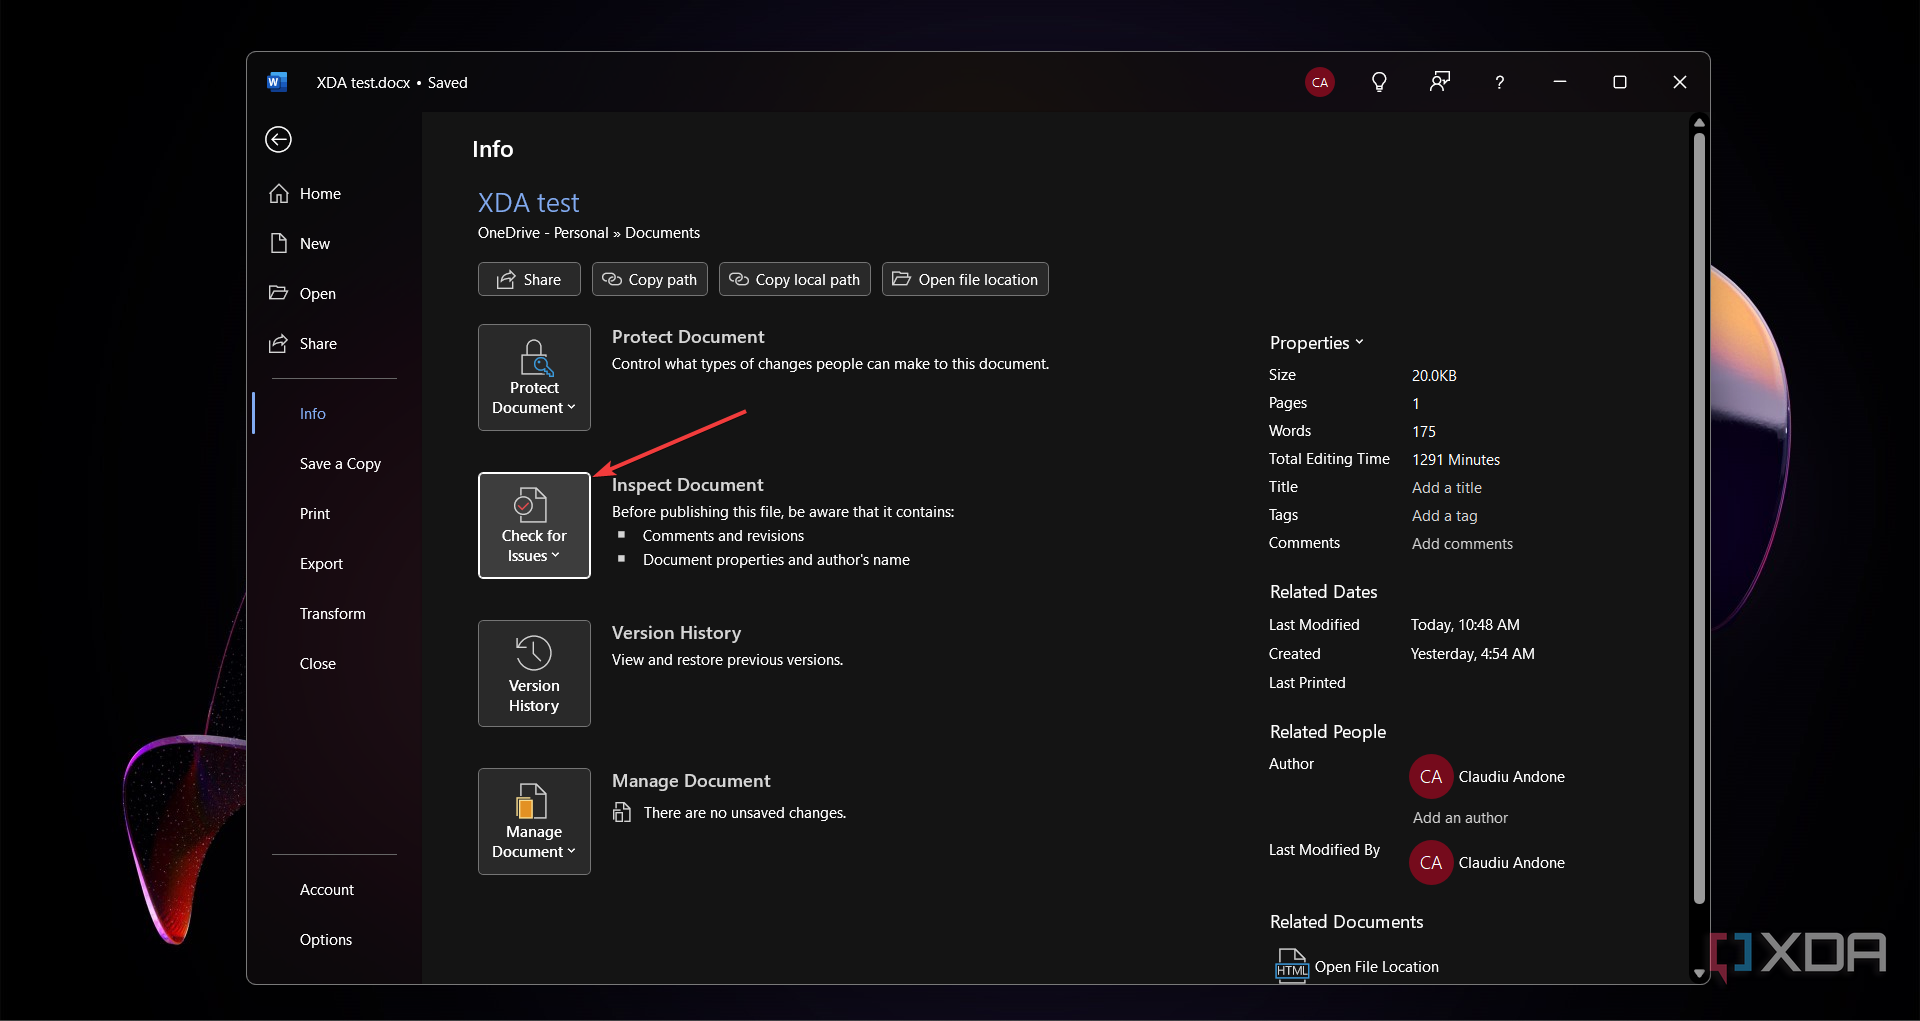The height and width of the screenshot is (1021, 1920).
Task: Click the Share button under XDA test
Action: 529,279
